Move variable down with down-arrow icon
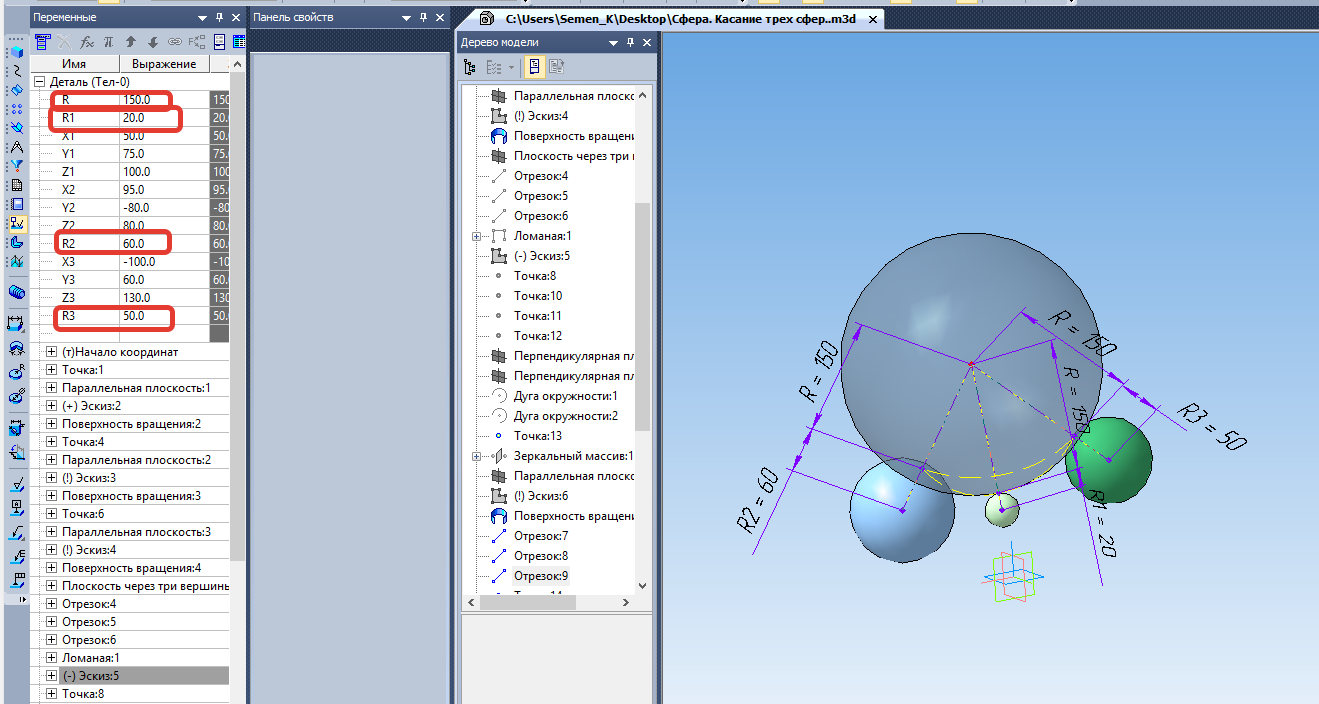Image resolution: width=1319 pixels, height=704 pixels. 153,42
